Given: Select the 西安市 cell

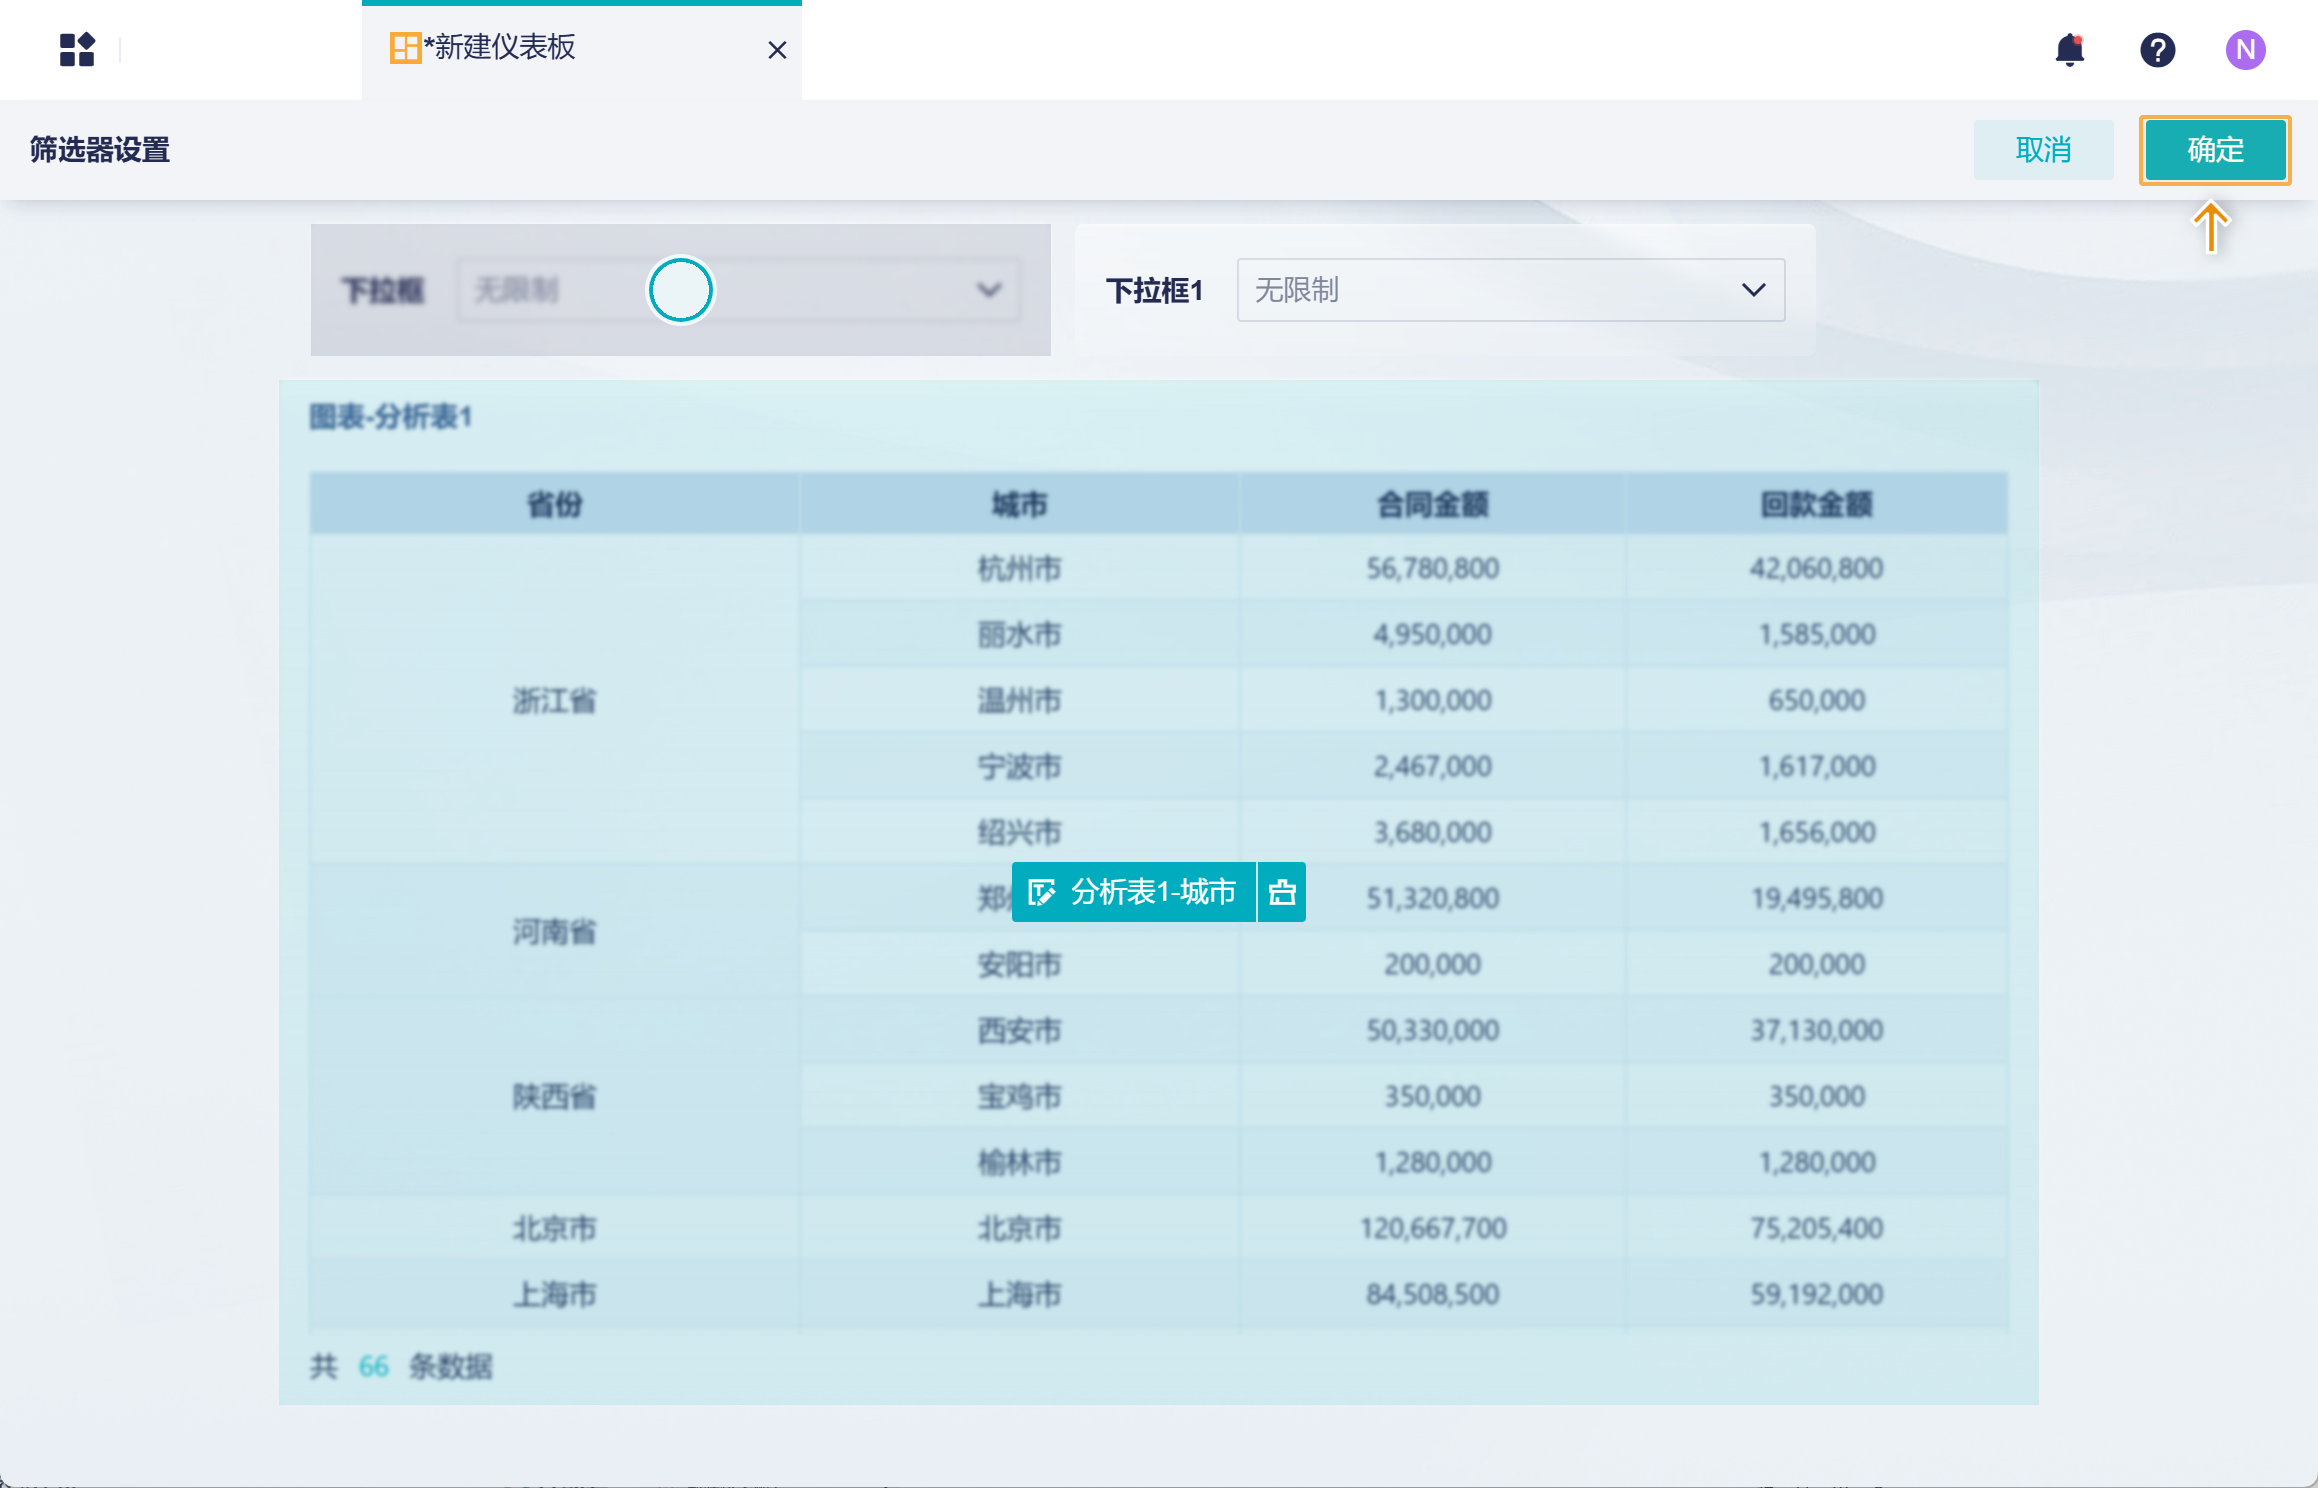Looking at the screenshot, I should 1019,1030.
